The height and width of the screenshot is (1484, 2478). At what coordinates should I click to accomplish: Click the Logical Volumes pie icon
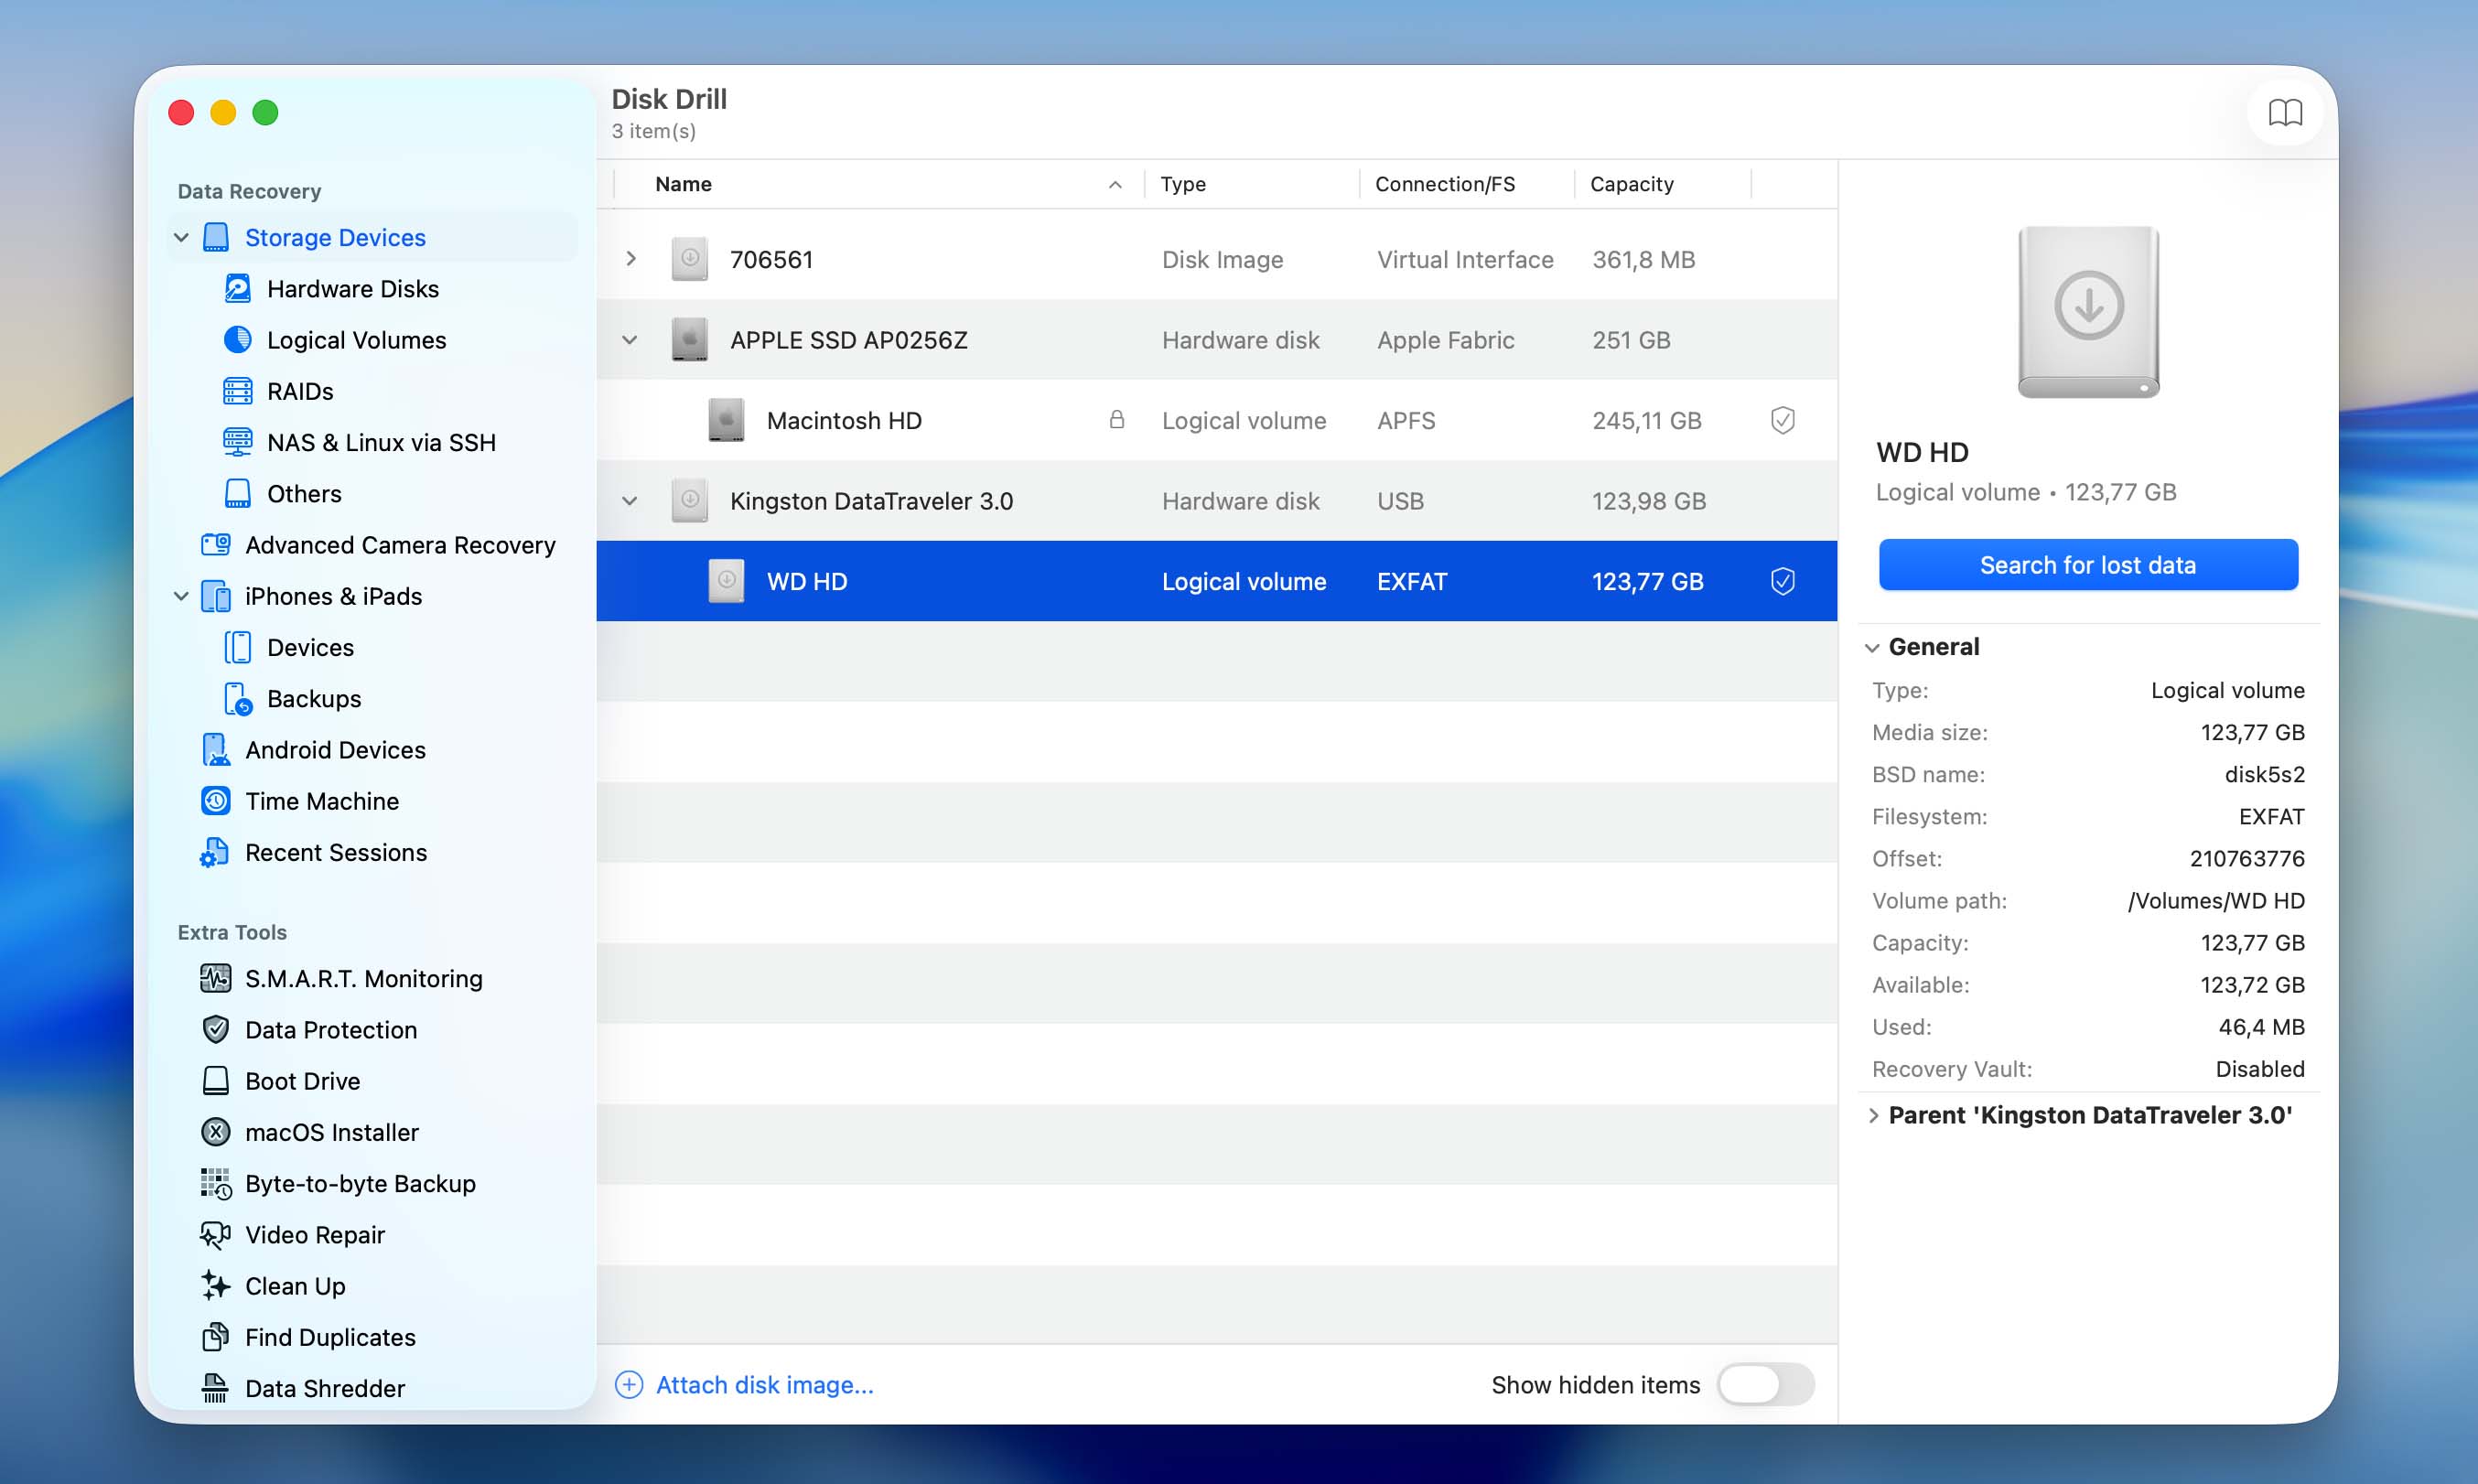(x=237, y=339)
